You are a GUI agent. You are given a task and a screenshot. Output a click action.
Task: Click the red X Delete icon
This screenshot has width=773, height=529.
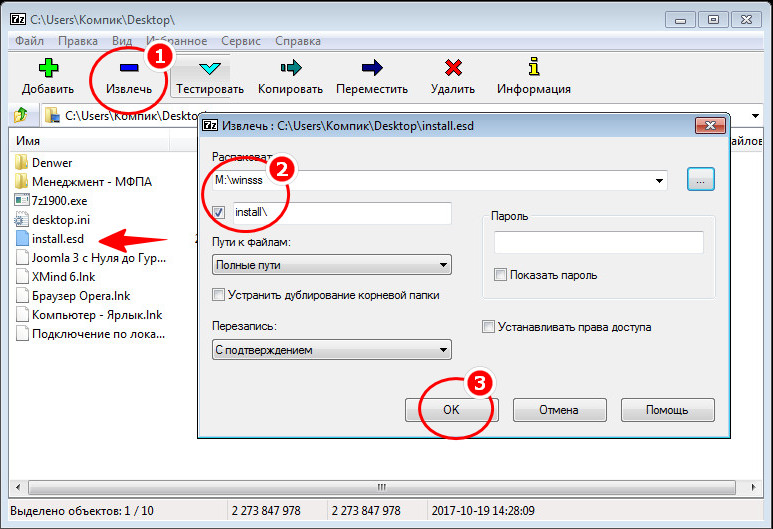(453, 68)
